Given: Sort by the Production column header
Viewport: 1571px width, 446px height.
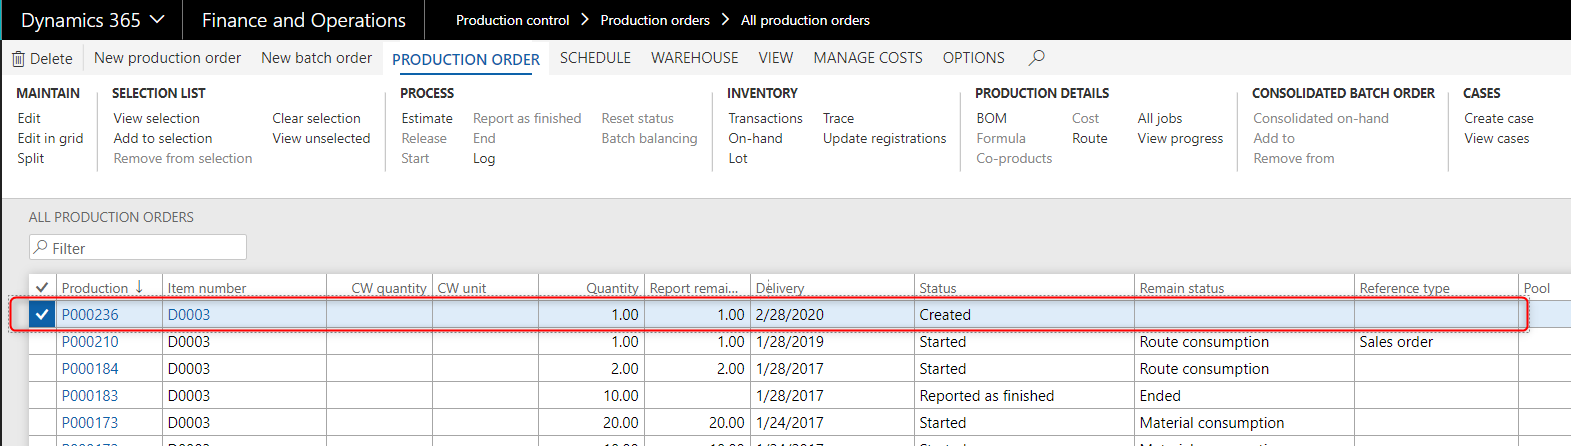Looking at the screenshot, I should click(95, 288).
